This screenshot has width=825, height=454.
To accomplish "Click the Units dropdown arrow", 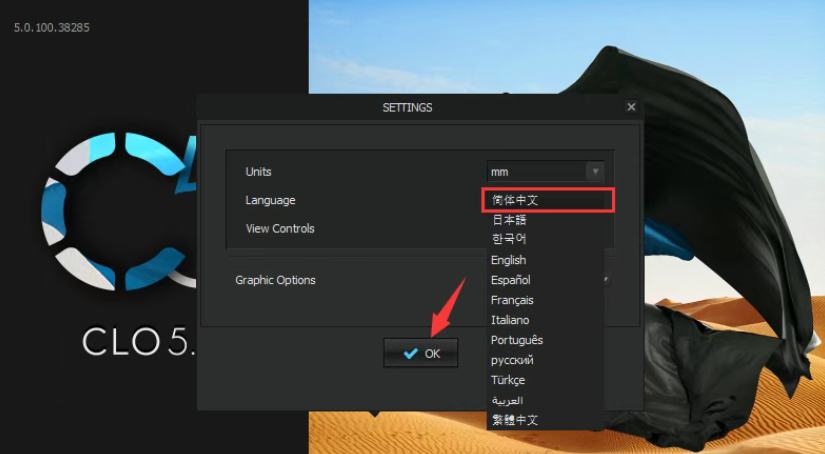I will (595, 172).
